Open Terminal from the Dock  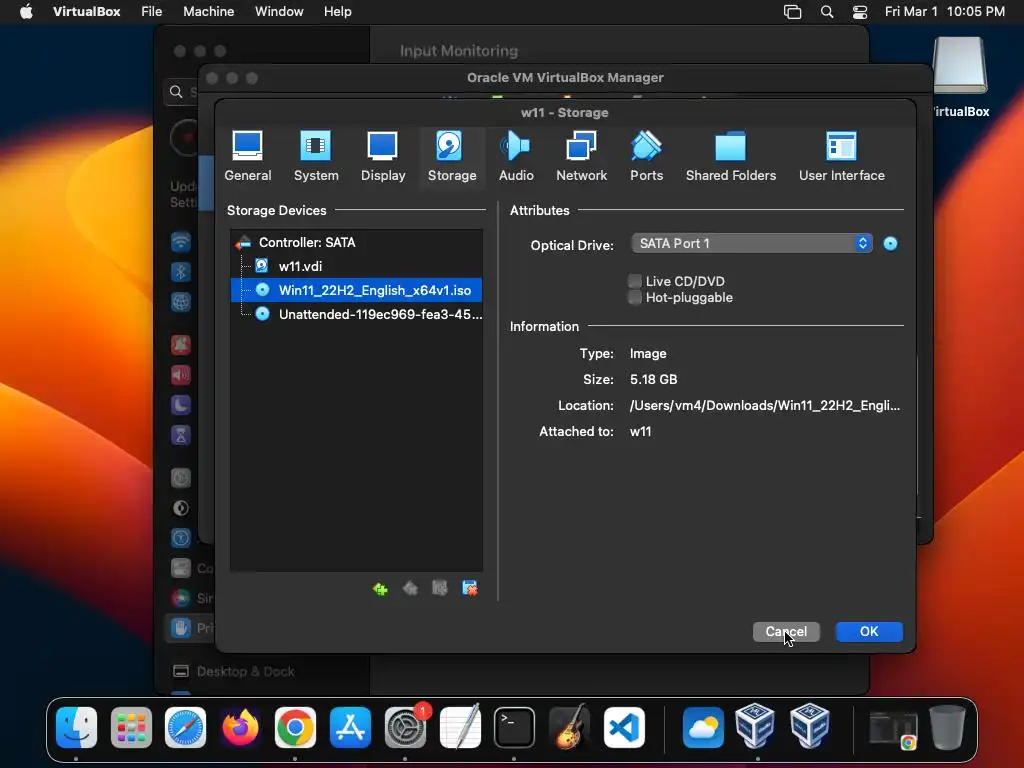pos(515,728)
